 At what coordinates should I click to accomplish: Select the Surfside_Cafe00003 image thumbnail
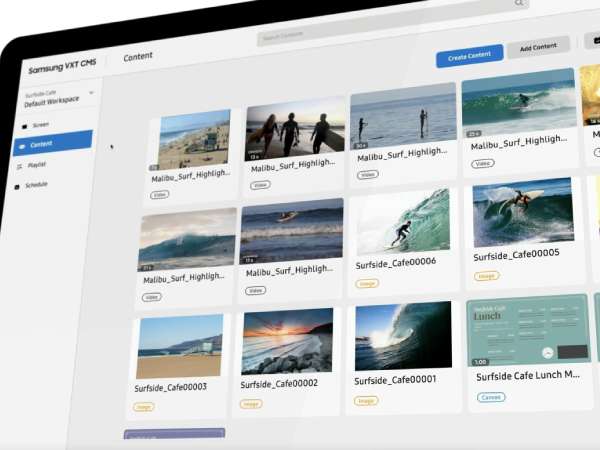(180, 346)
